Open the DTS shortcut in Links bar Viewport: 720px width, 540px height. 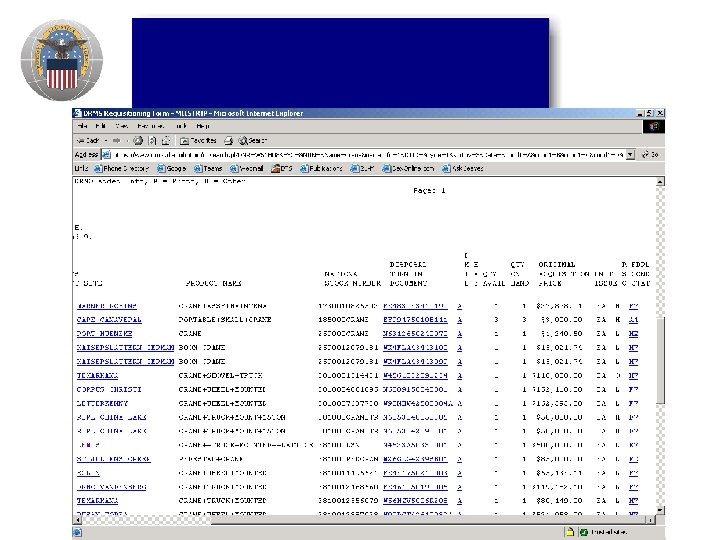pos(281,169)
